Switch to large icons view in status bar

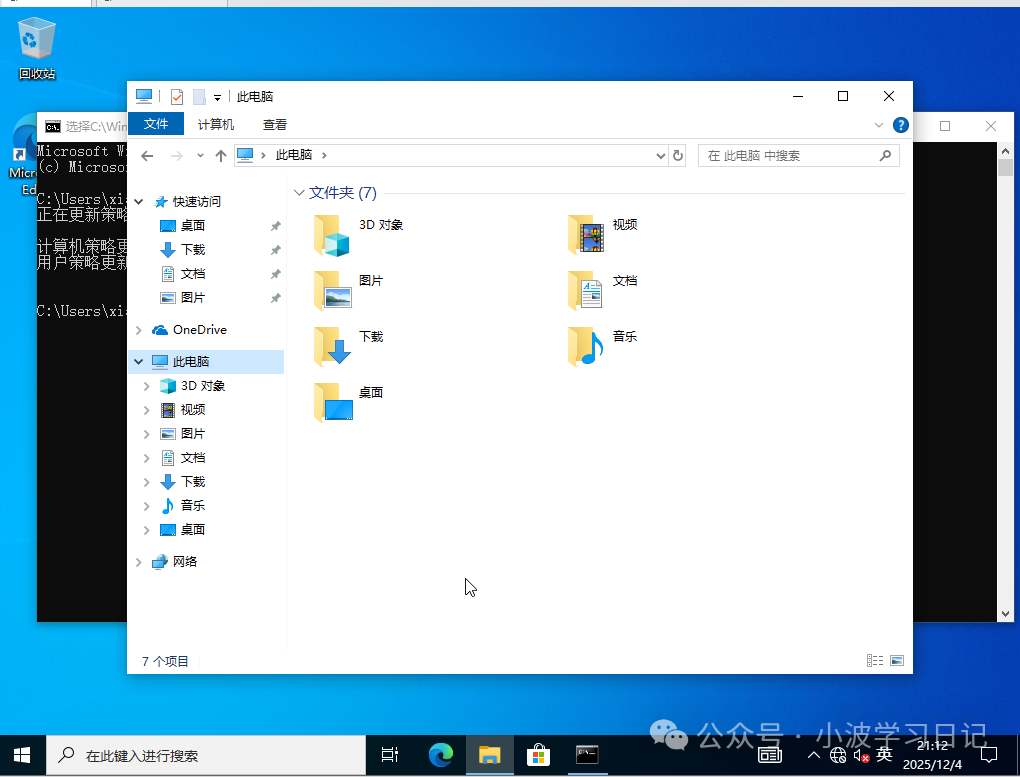897,660
